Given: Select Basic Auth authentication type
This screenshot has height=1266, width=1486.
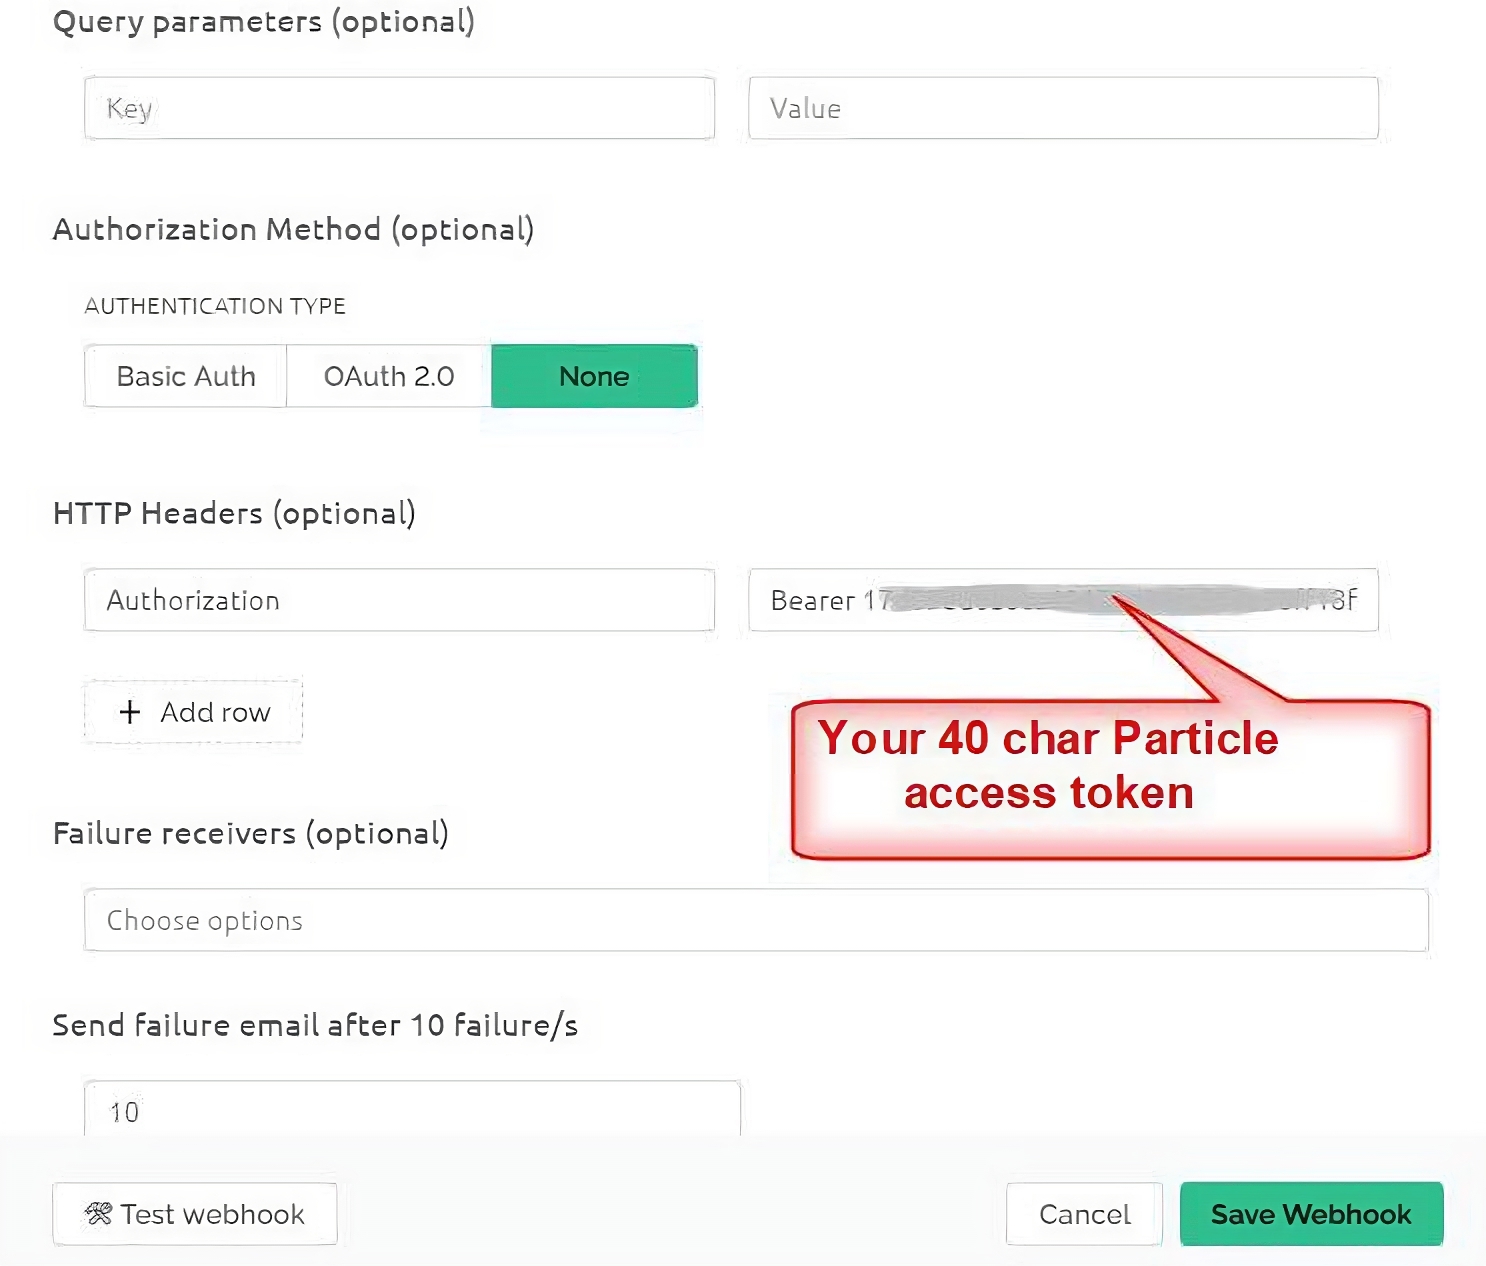Looking at the screenshot, I should pos(186,377).
